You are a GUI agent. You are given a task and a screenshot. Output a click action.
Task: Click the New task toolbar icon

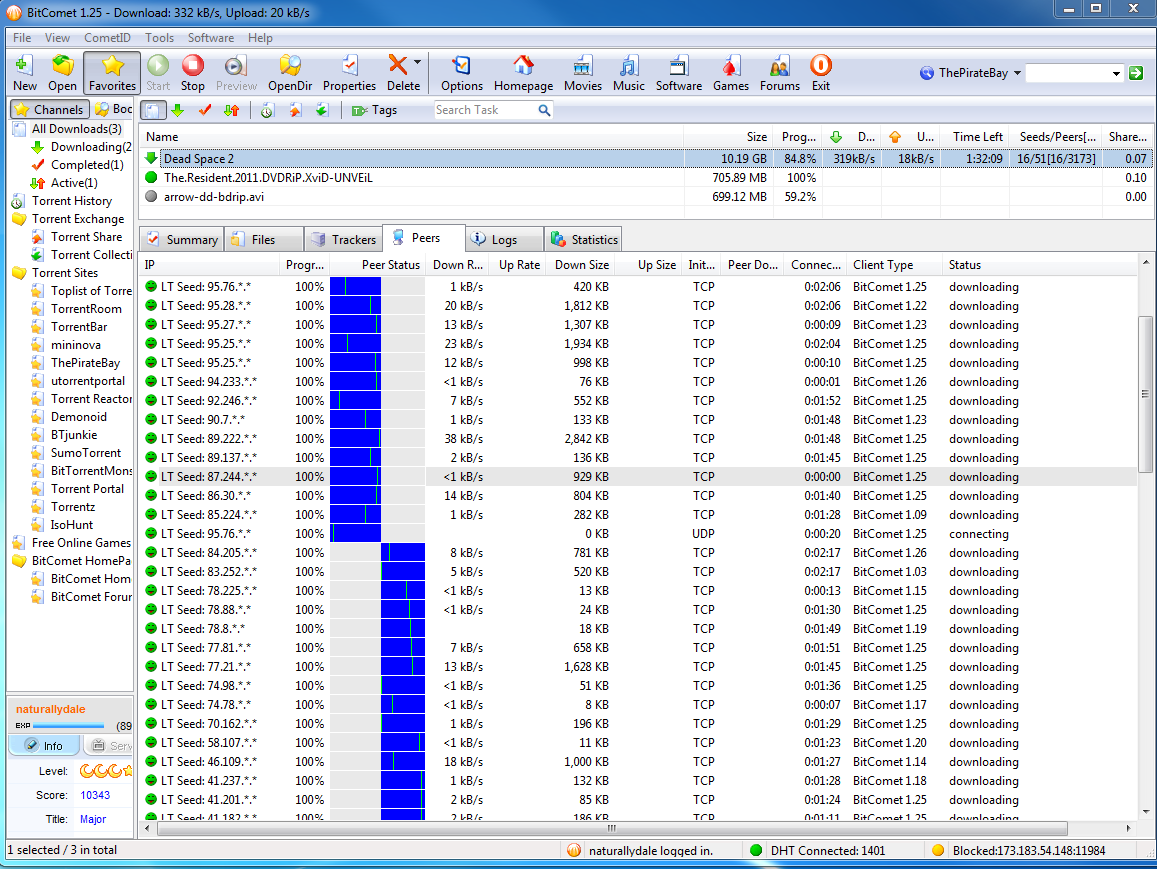pyautogui.click(x=24, y=73)
